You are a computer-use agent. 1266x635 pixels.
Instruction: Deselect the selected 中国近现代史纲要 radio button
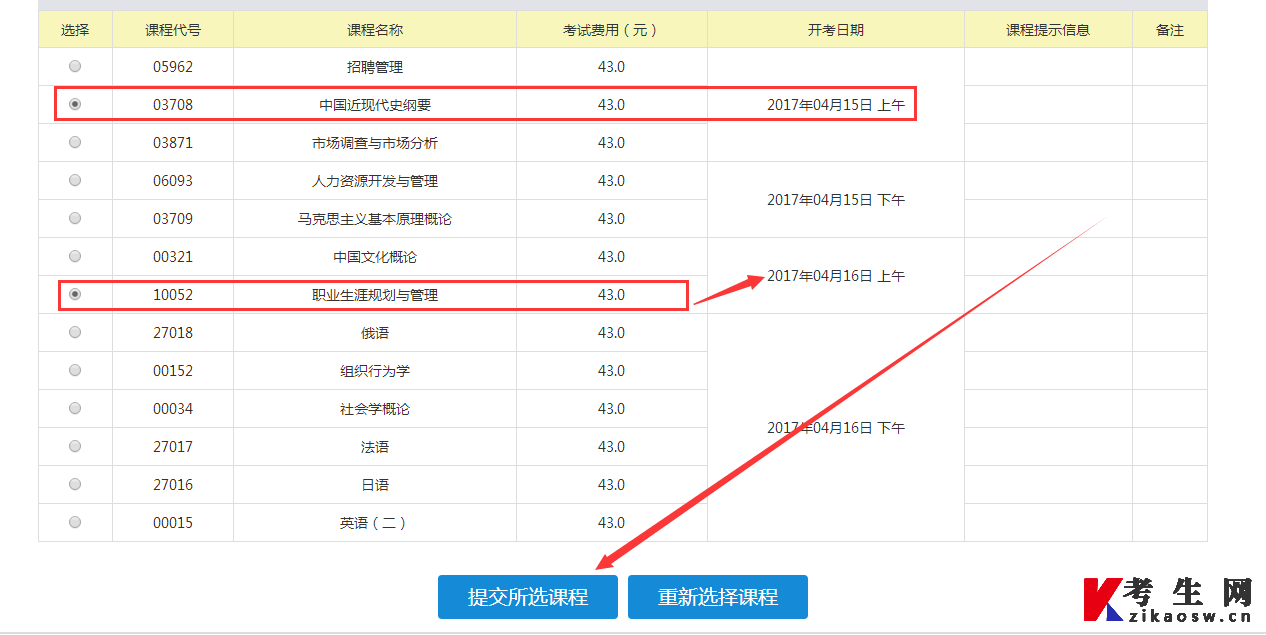(75, 104)
